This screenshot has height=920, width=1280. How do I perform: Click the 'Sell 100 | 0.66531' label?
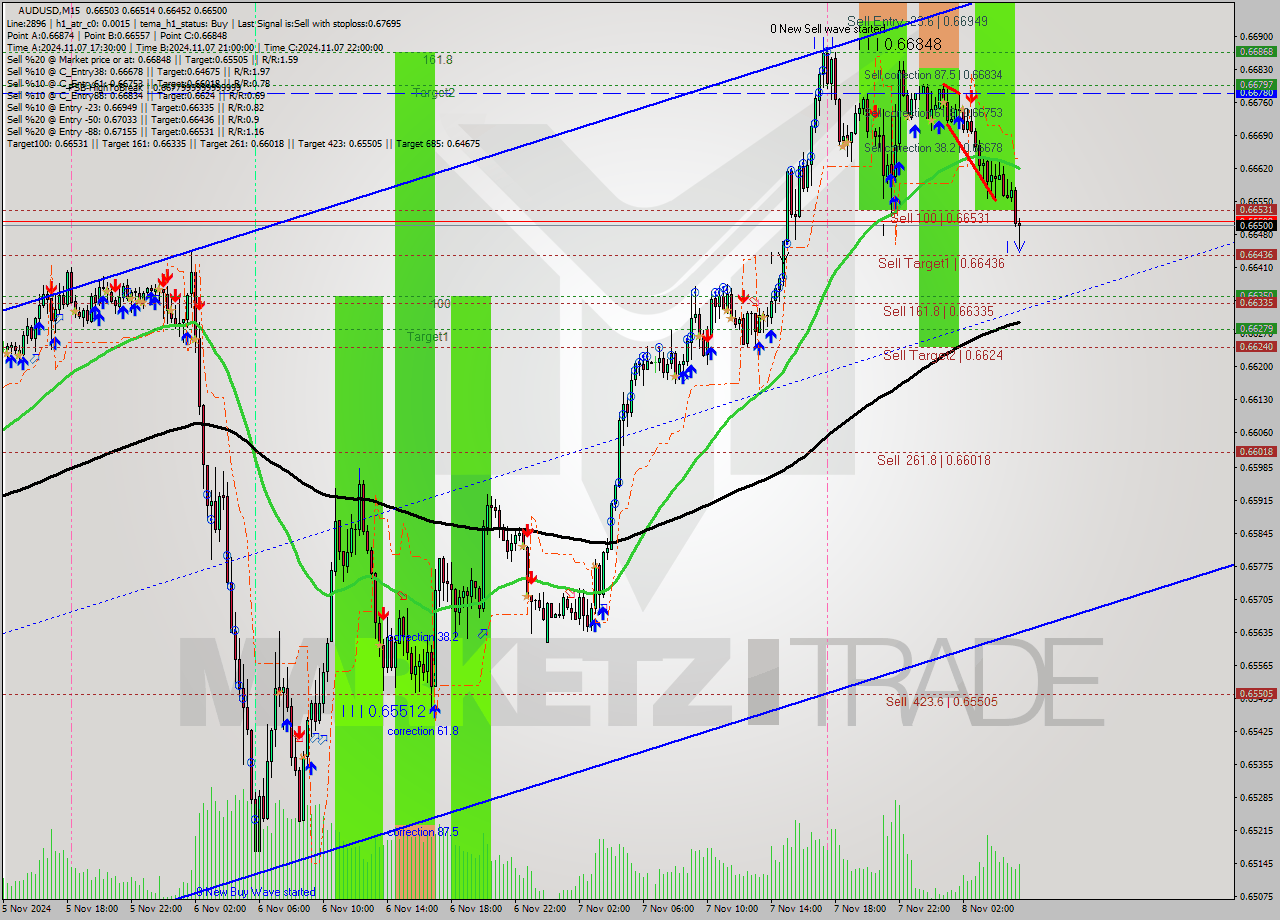pos(940,217)
